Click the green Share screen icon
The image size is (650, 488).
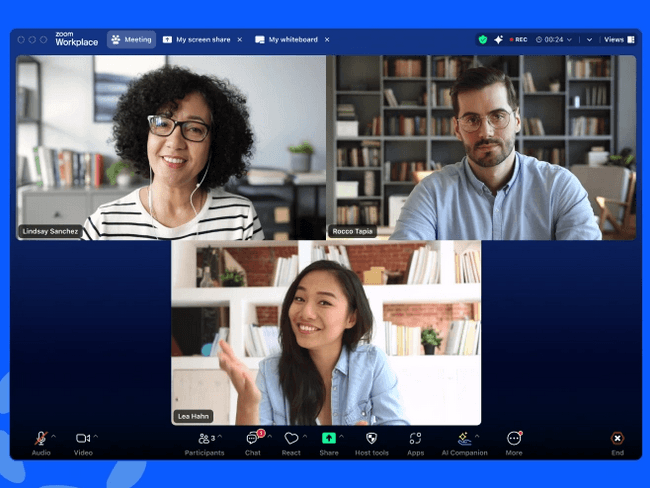point(329,438)
